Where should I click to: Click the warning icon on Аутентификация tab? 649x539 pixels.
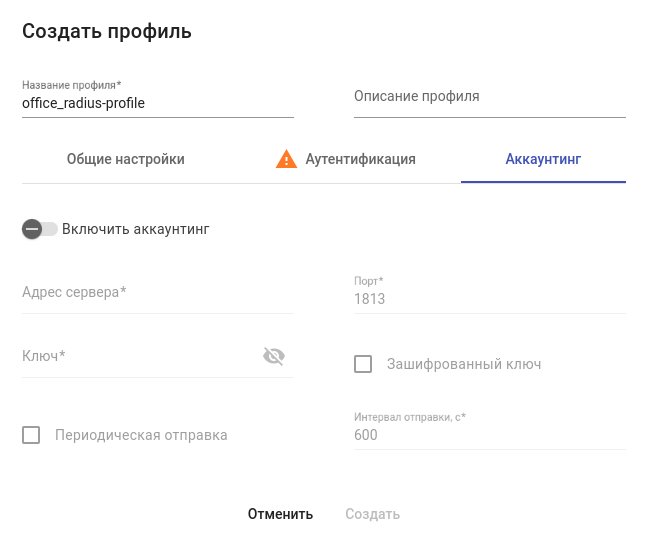(287, 159)
